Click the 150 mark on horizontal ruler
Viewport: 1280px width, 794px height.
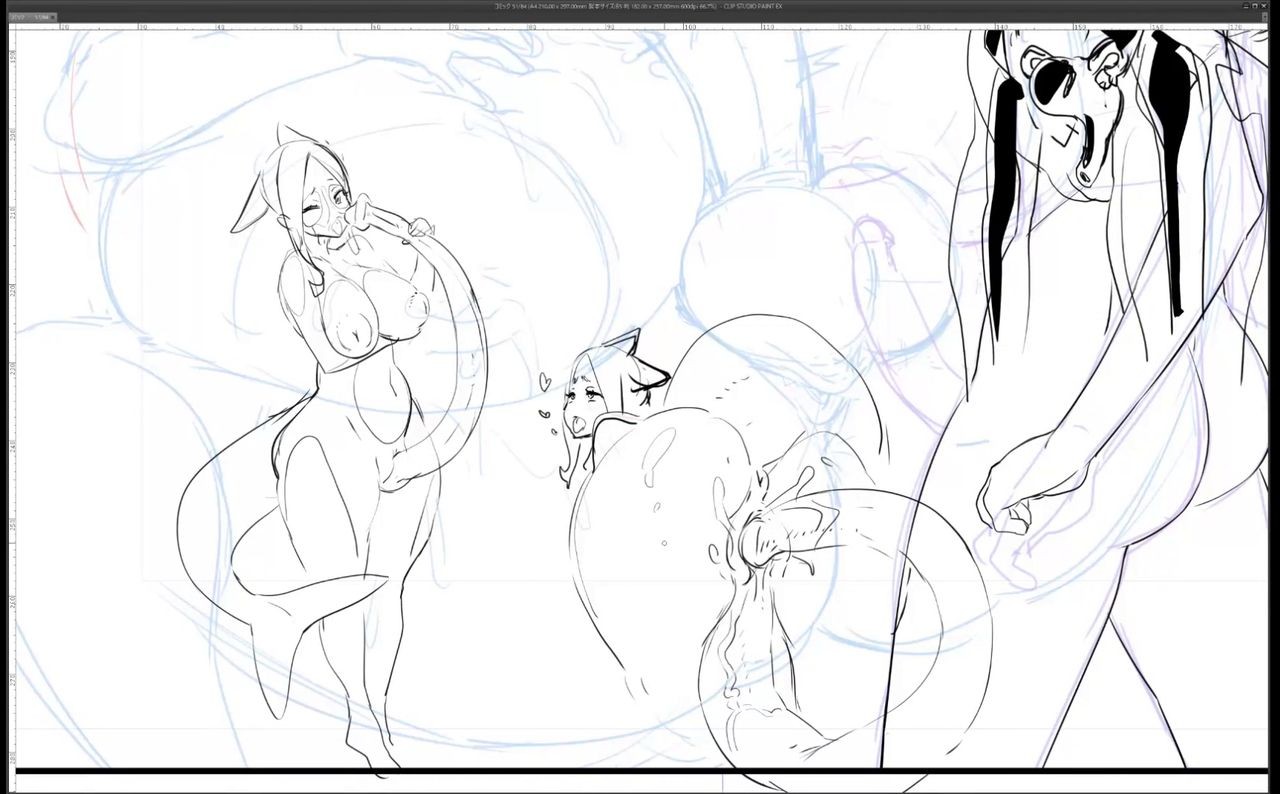1080,27
